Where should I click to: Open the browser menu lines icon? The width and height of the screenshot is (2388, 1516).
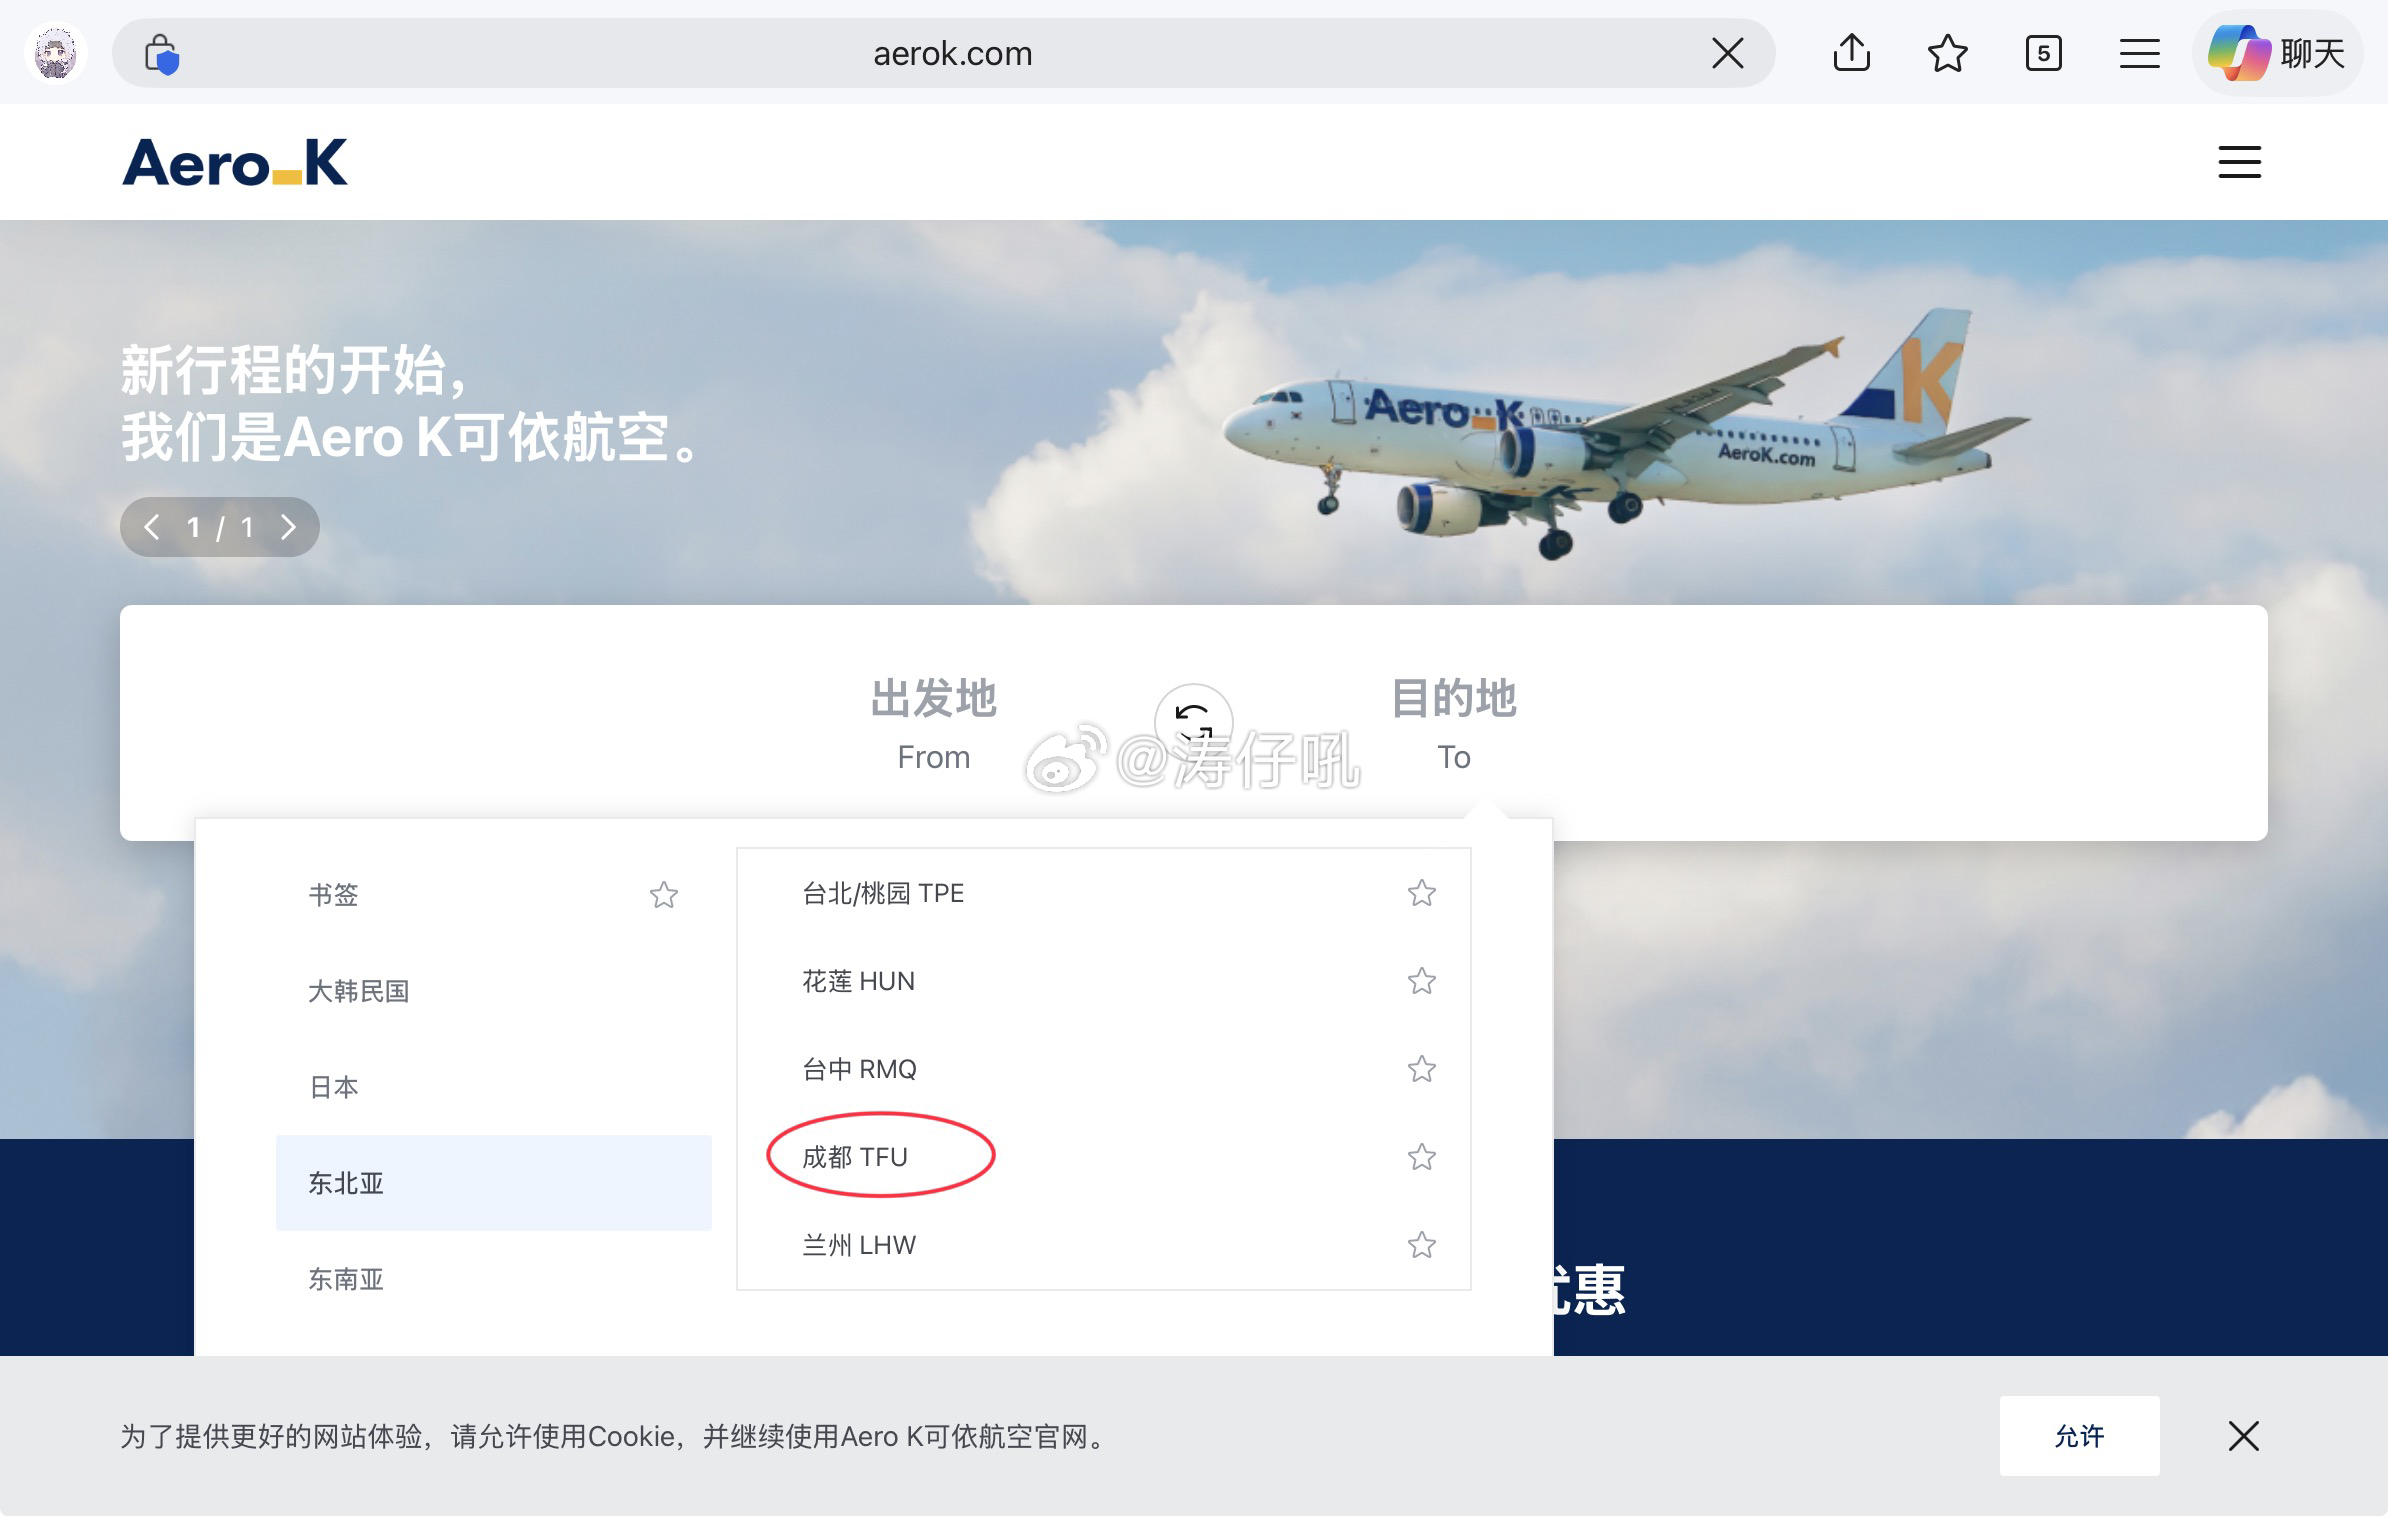coord(2139,53)
